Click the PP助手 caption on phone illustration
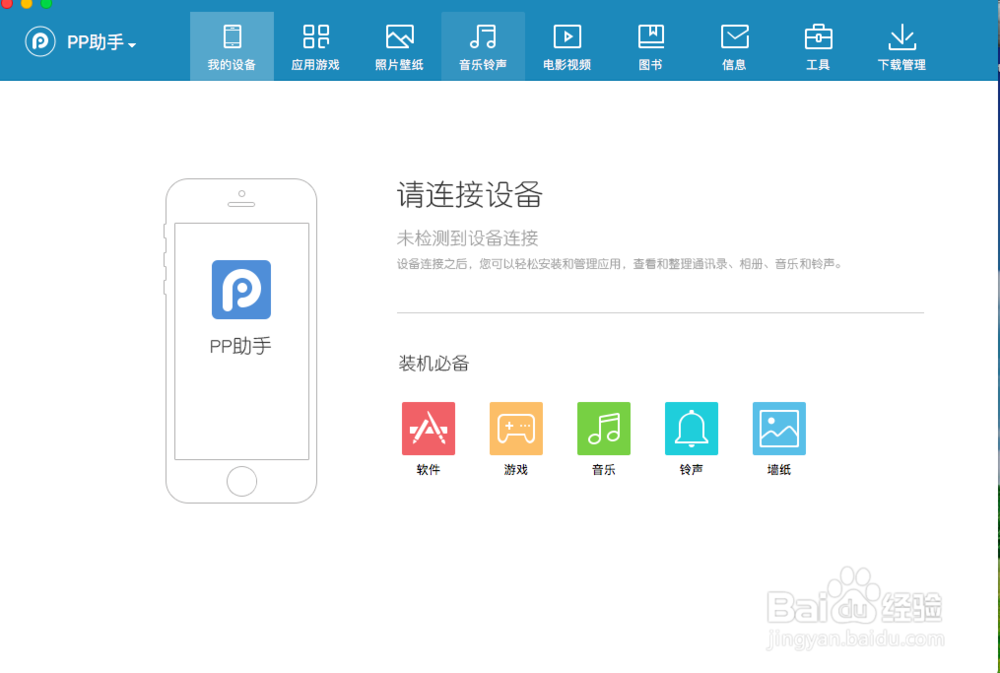The width and height of the screenshot is (1000, 673). [240, 346]
